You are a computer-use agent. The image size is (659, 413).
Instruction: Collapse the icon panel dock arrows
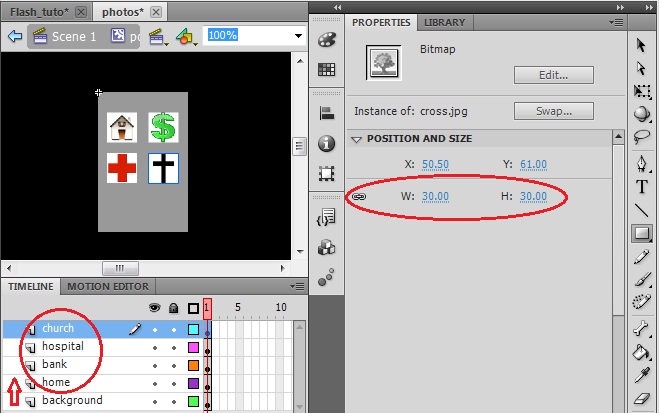click(337, 7)
